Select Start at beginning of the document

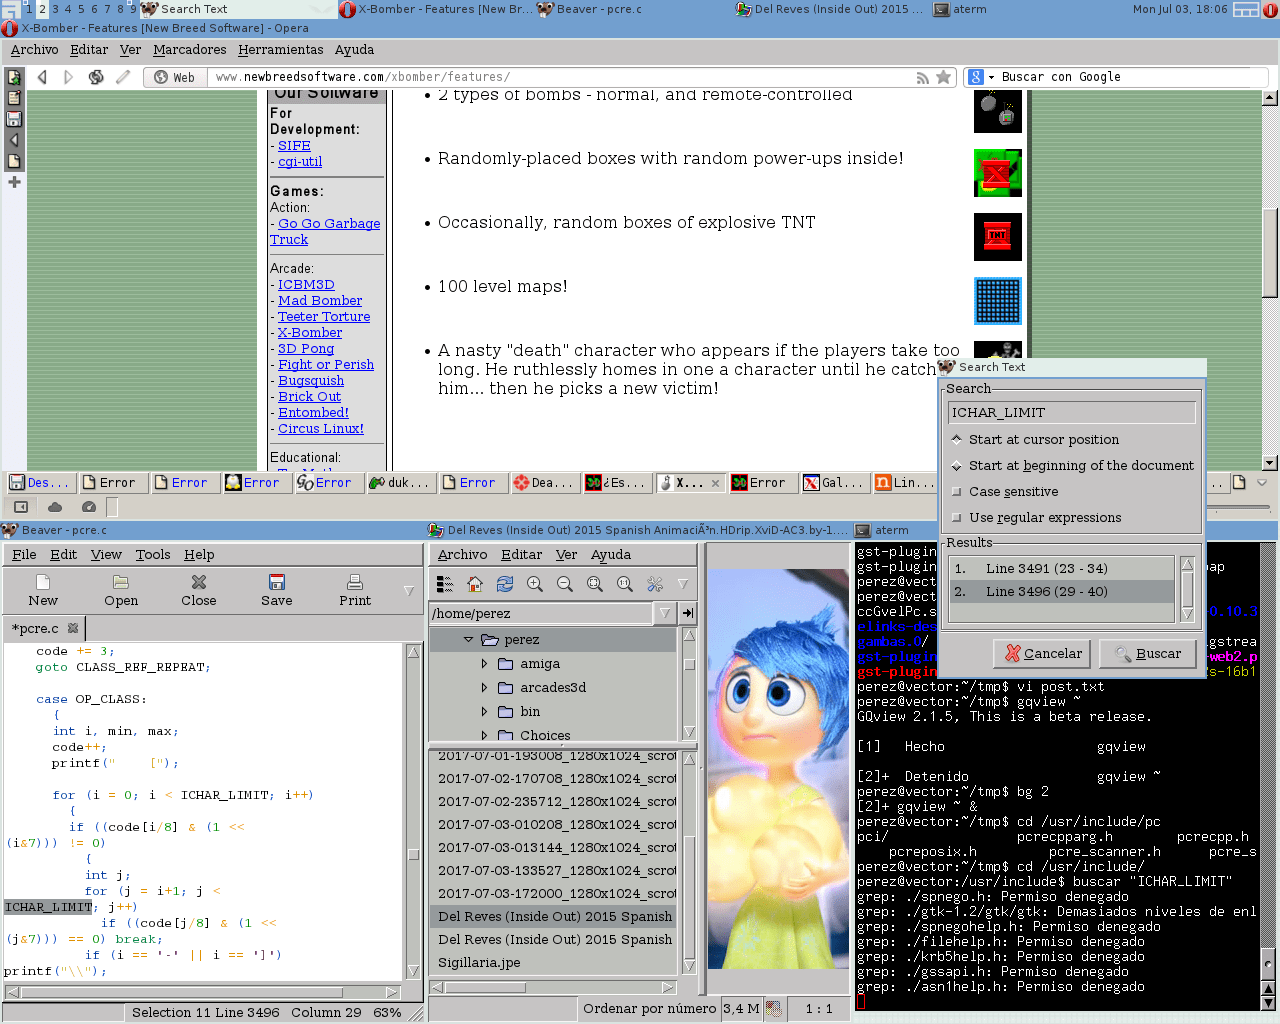tap(1072, 466)
